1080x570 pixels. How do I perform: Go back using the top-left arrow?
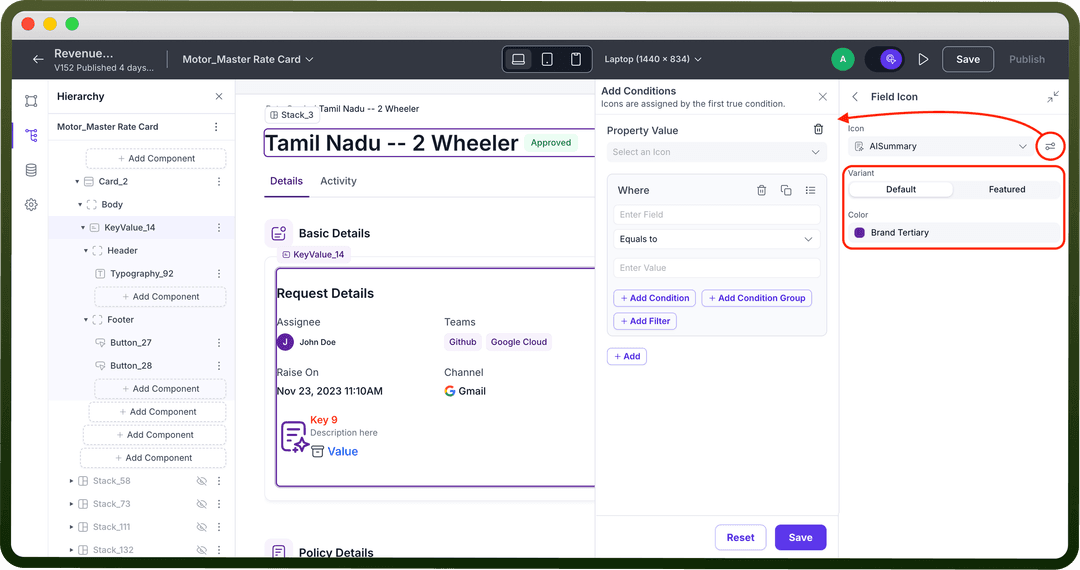tap(38, 59)
